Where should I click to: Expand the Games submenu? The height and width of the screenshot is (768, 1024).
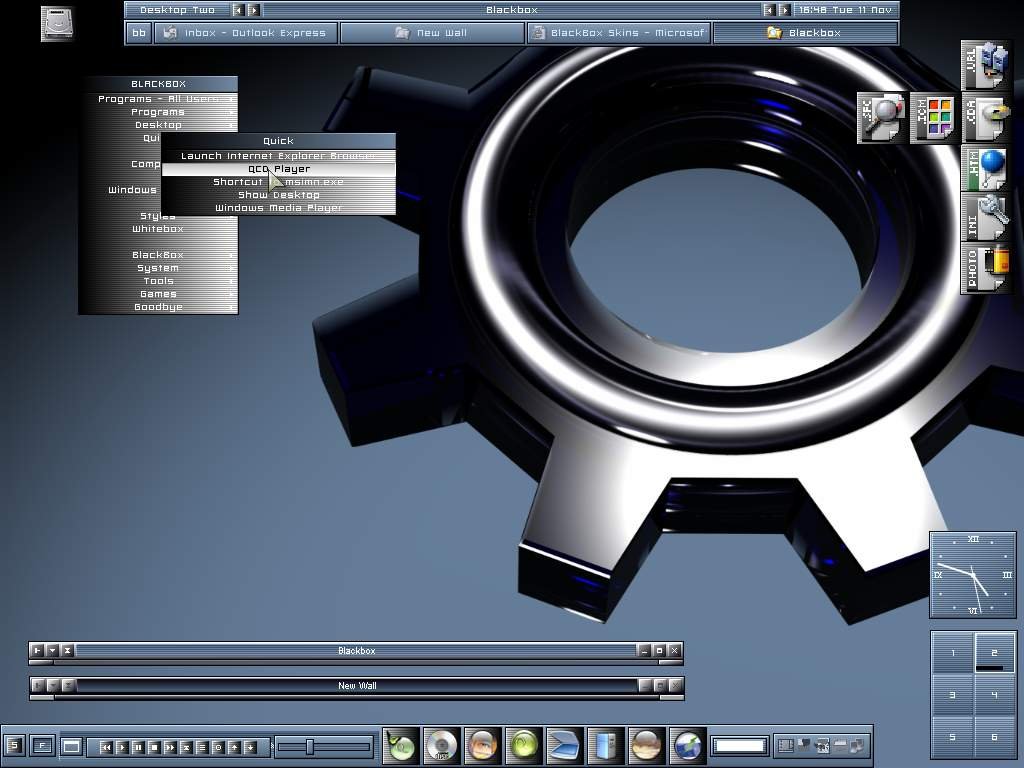coord(158,294)
